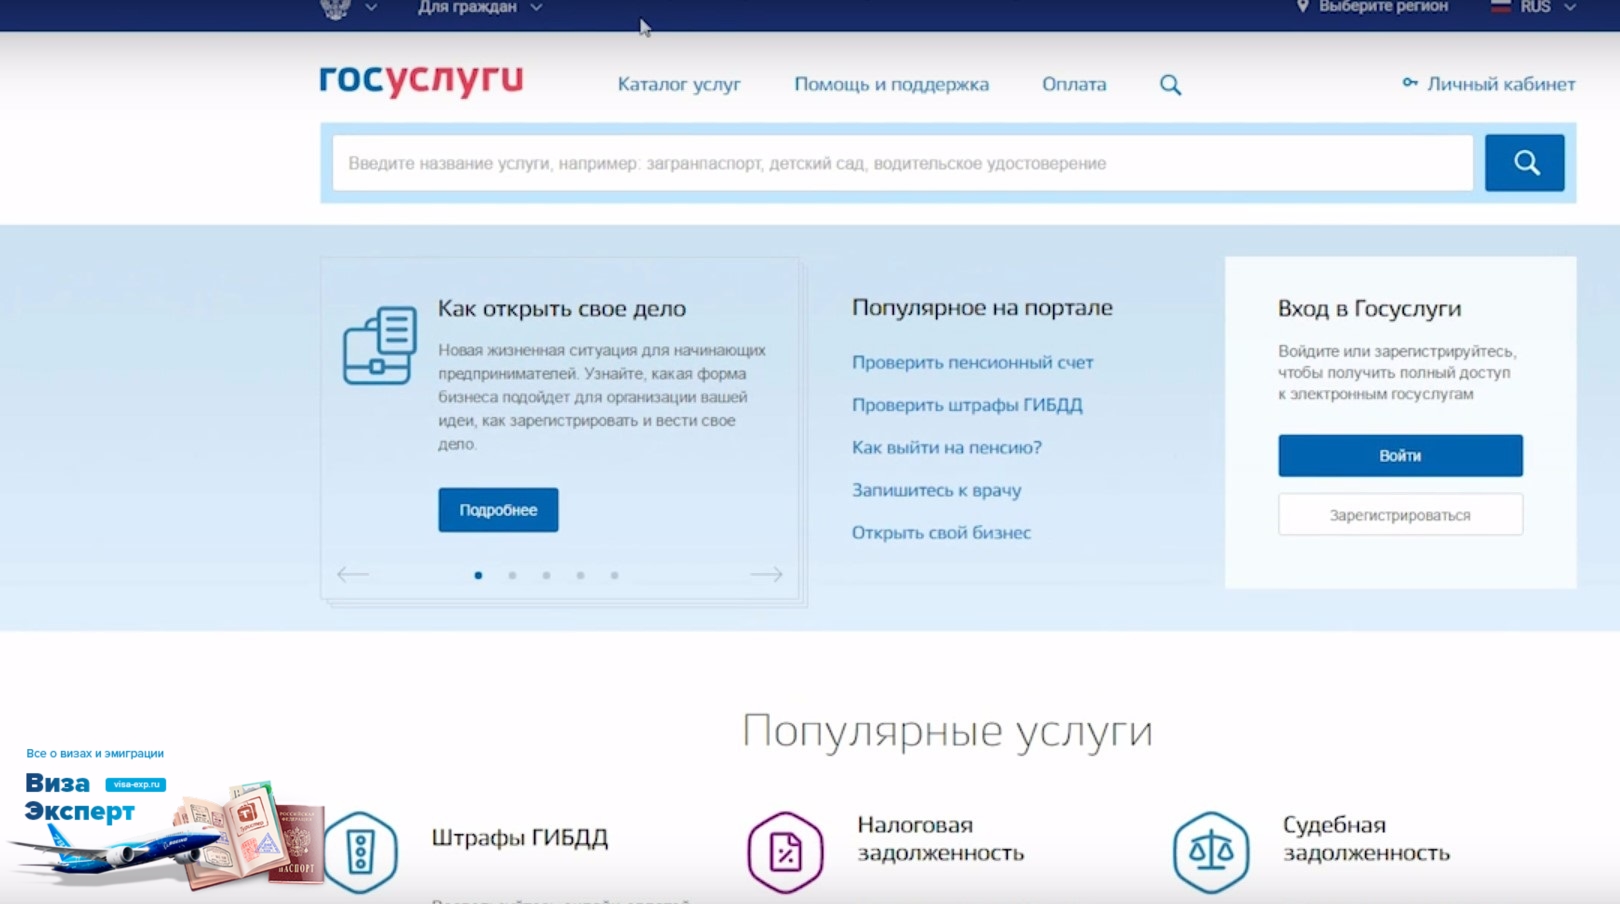Open Проверить пенсионный счет link
The height and width of the screenshot is (904, 1620).
[x=972, y=362]
